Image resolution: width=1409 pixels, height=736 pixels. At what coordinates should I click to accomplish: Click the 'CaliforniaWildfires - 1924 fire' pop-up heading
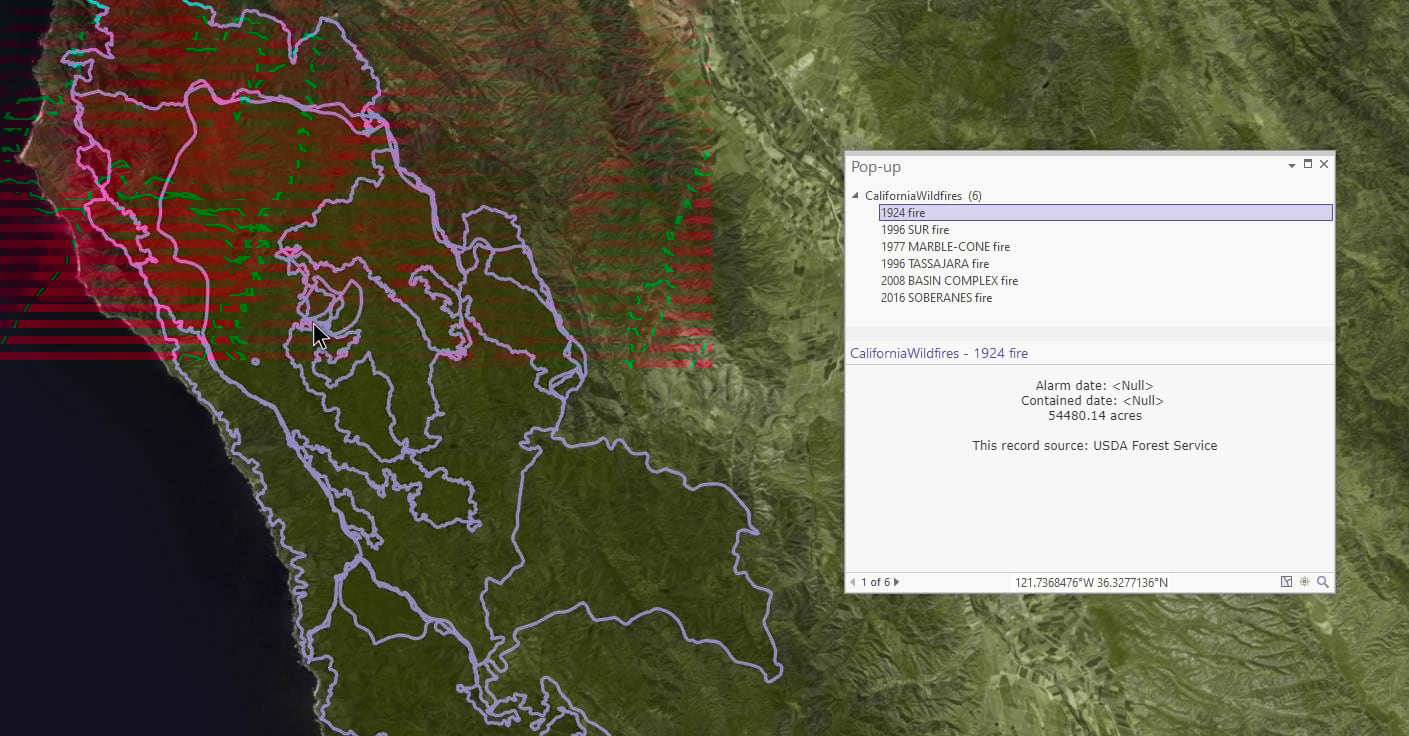point(939,353)
